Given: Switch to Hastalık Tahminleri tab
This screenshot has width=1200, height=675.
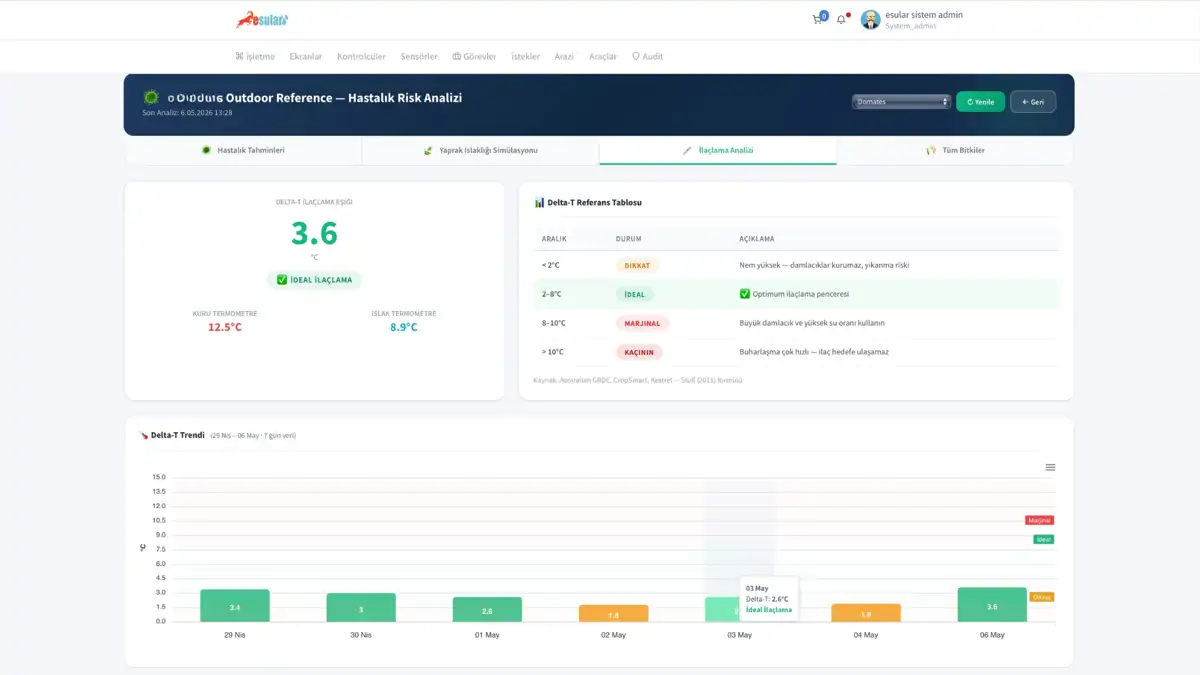Looking at the screenshot, I should [243, 150].
